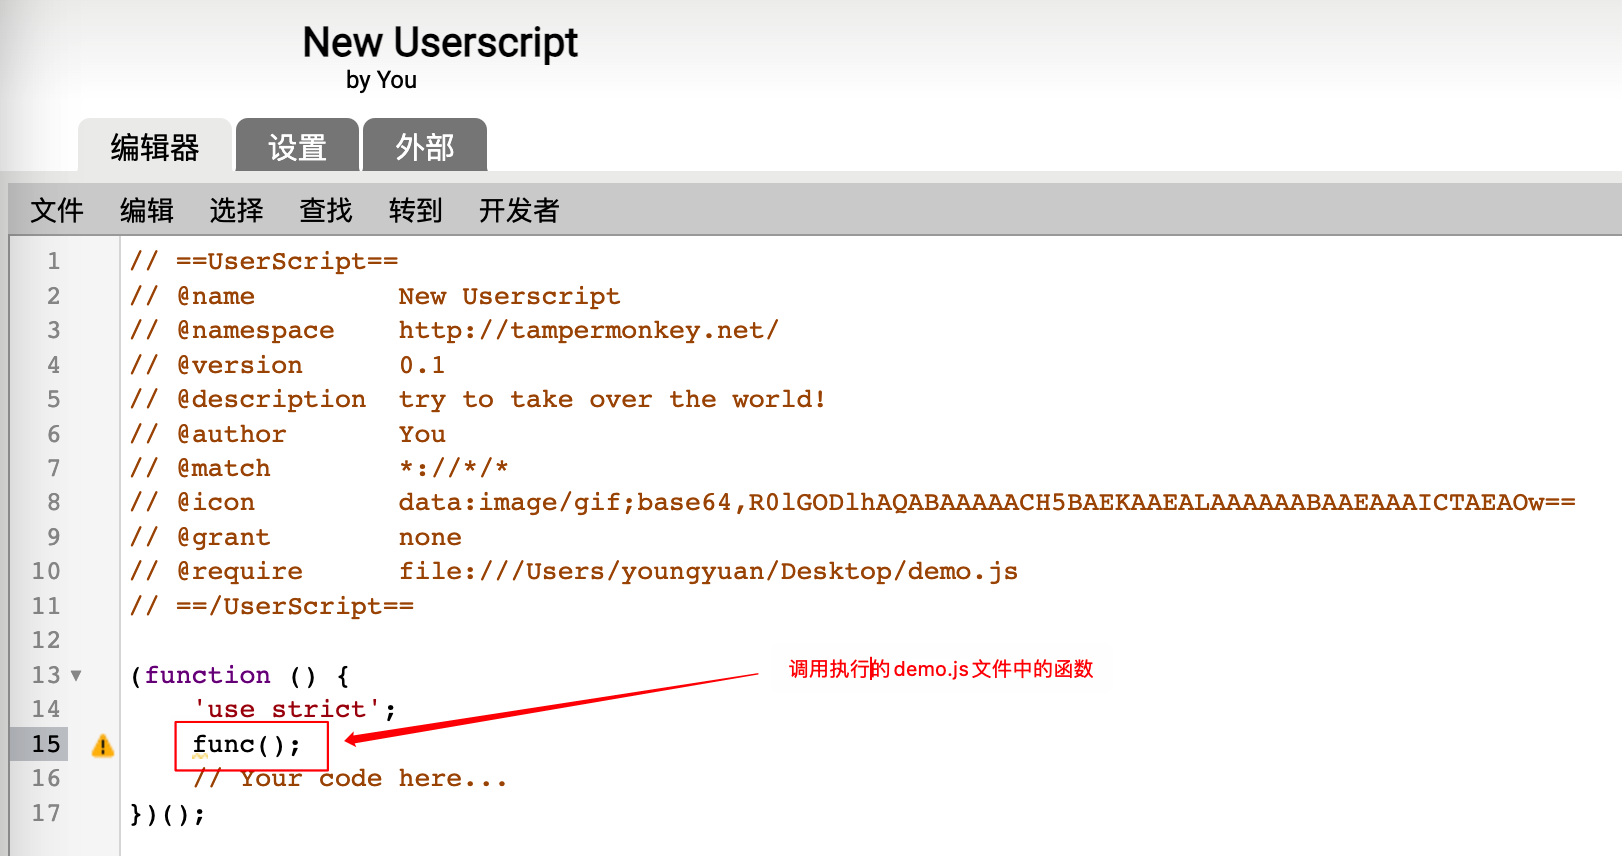Click the @namespace key on line 3

(256, 331)
